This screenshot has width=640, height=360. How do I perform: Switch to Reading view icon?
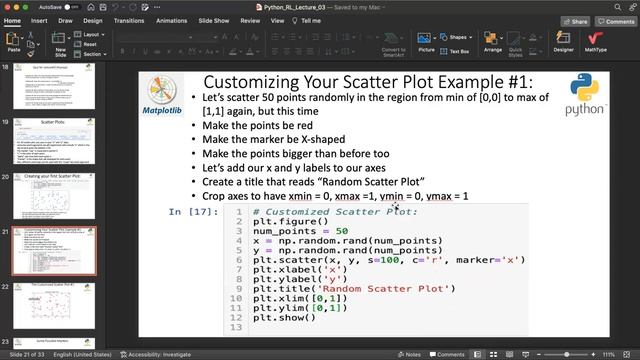point(509,354)
